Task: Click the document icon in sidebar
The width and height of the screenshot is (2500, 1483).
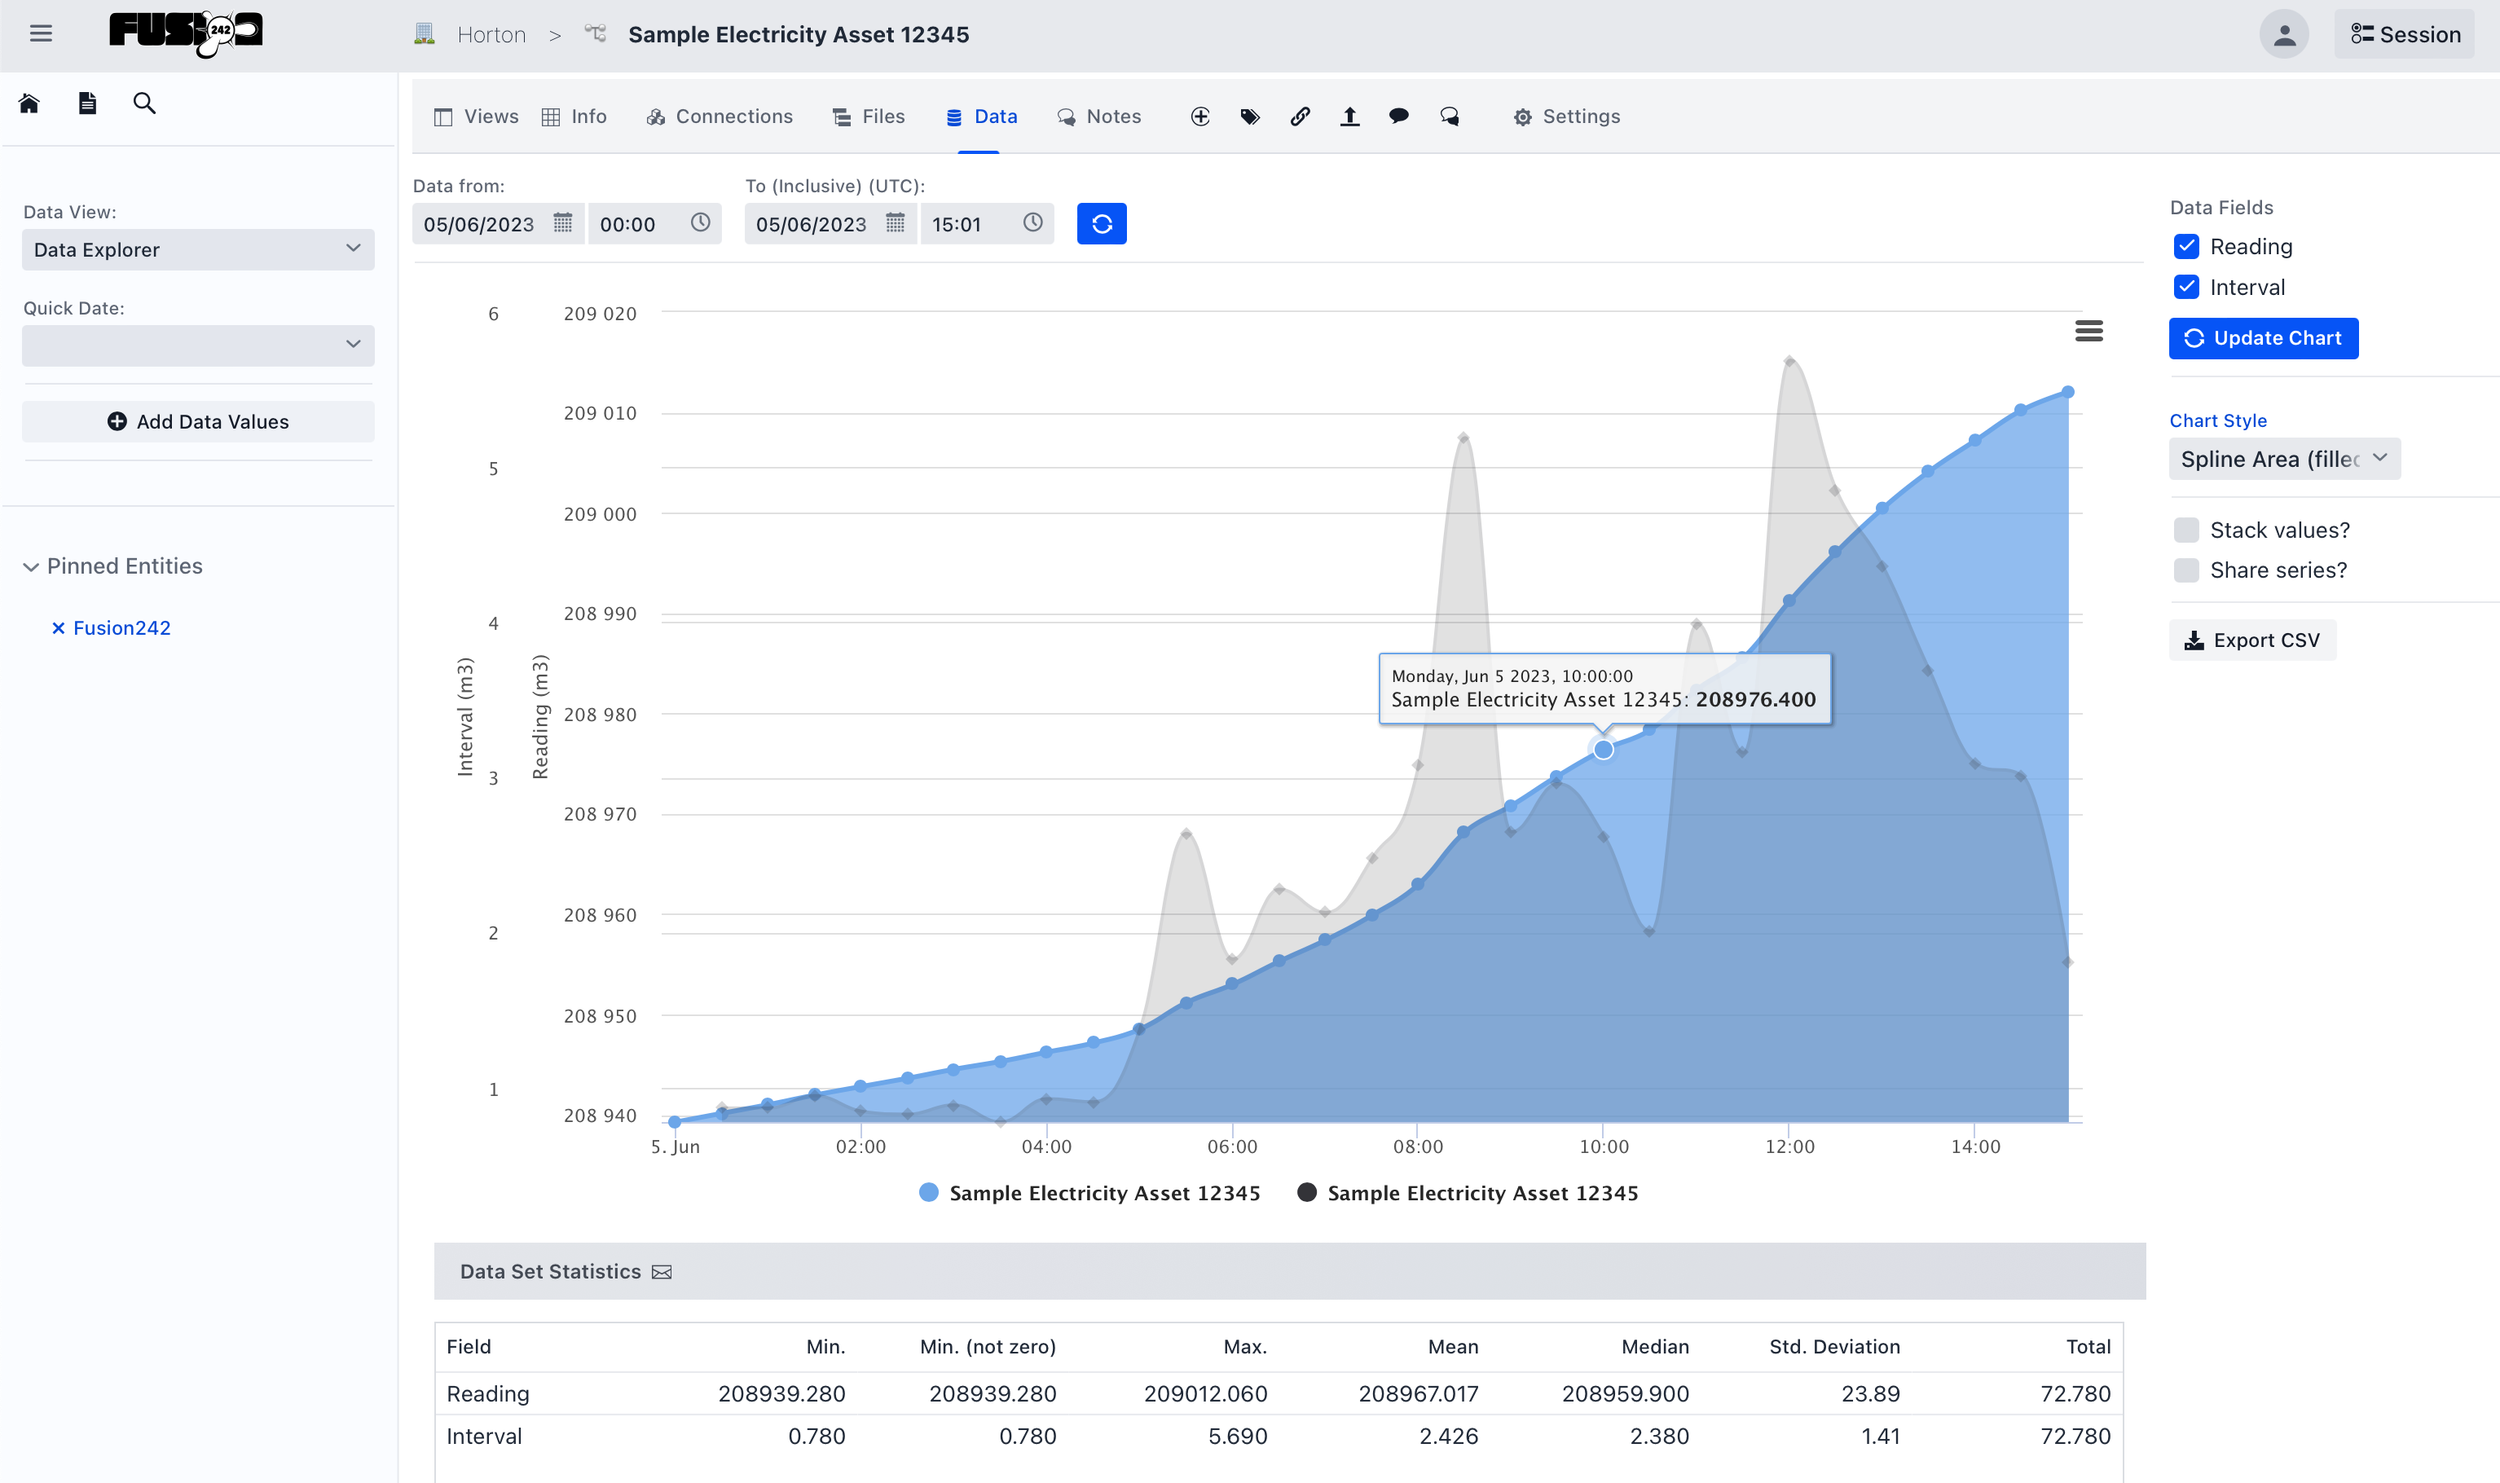Action: click(x=87, y=103)
